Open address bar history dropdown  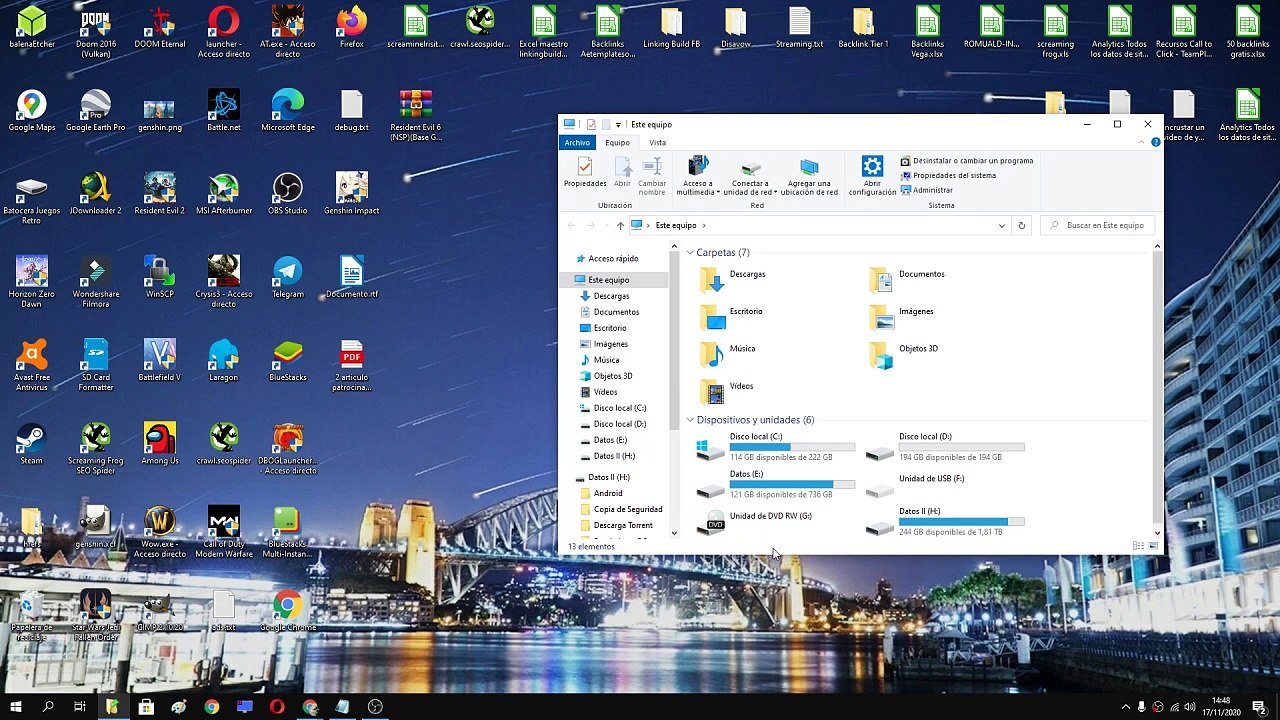pyautogui.click(x=1001, y=226)
